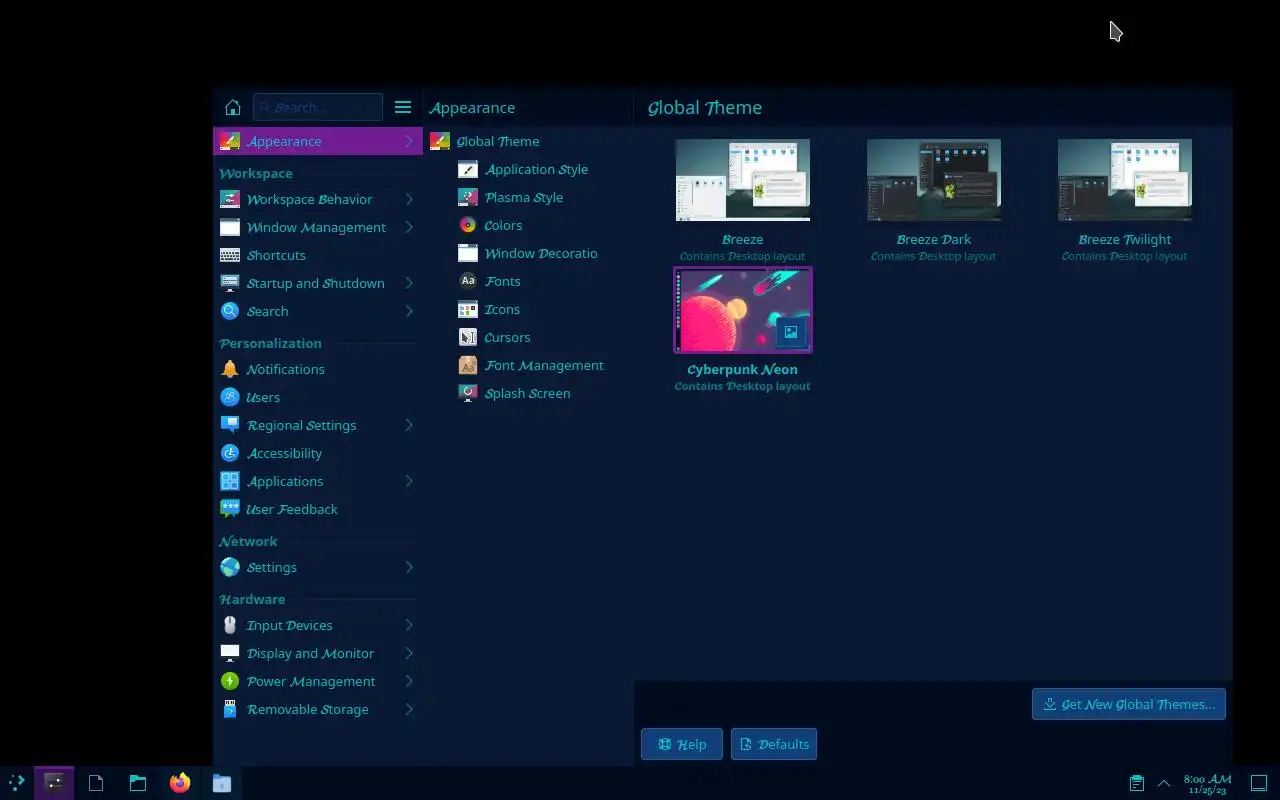Select the Breeze Dark theme thumbnail
Viewport: 1280px width, 800px height.
(934, 180)
